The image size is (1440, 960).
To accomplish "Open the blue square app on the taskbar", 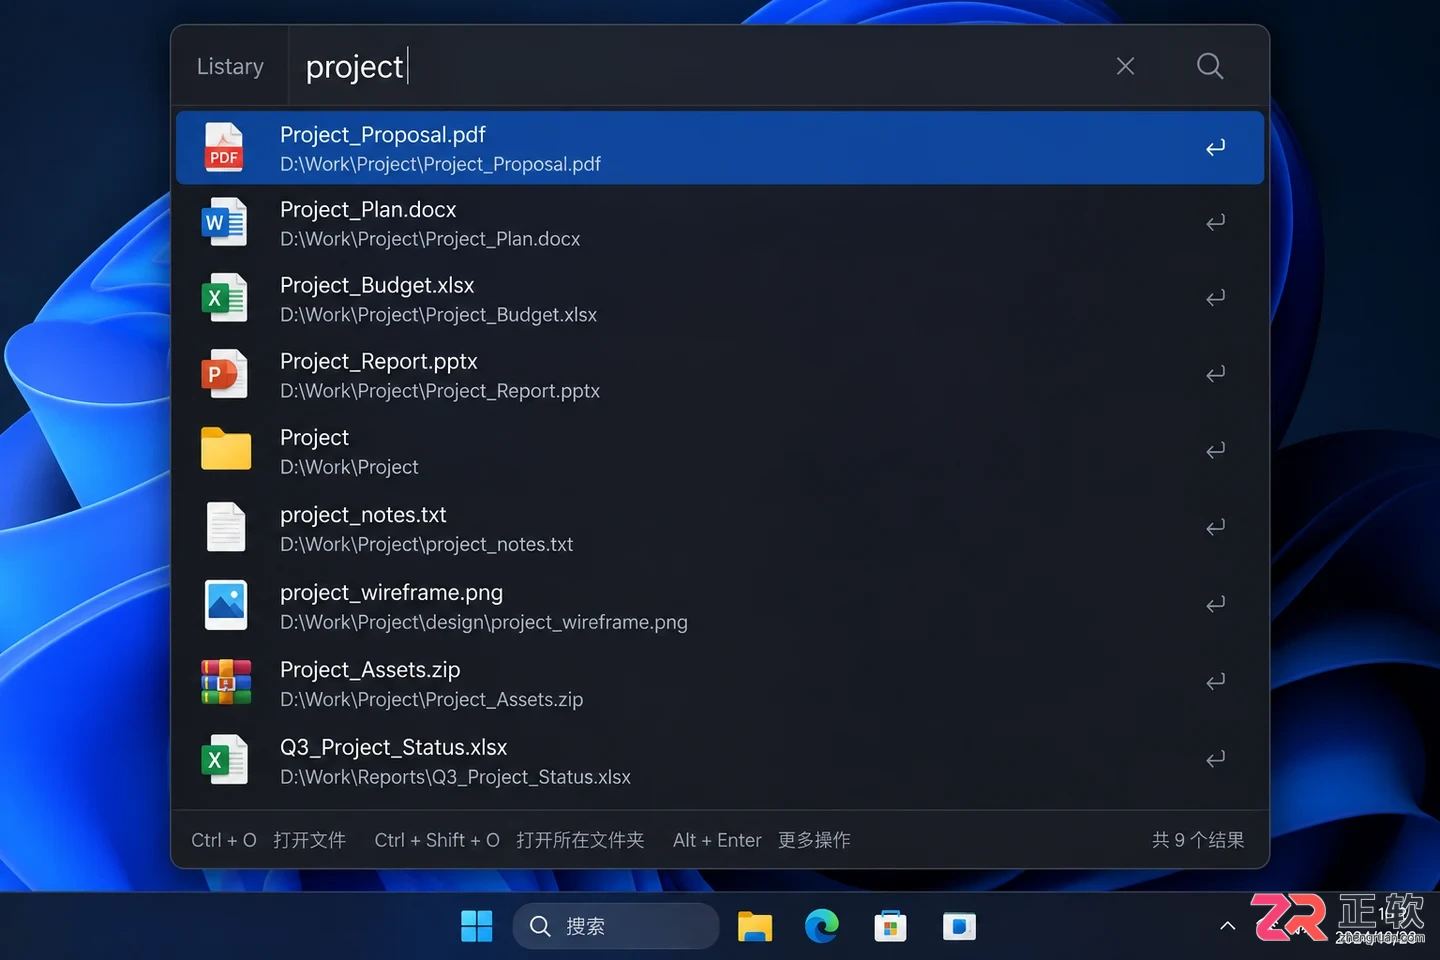I will tap(959, 927).
